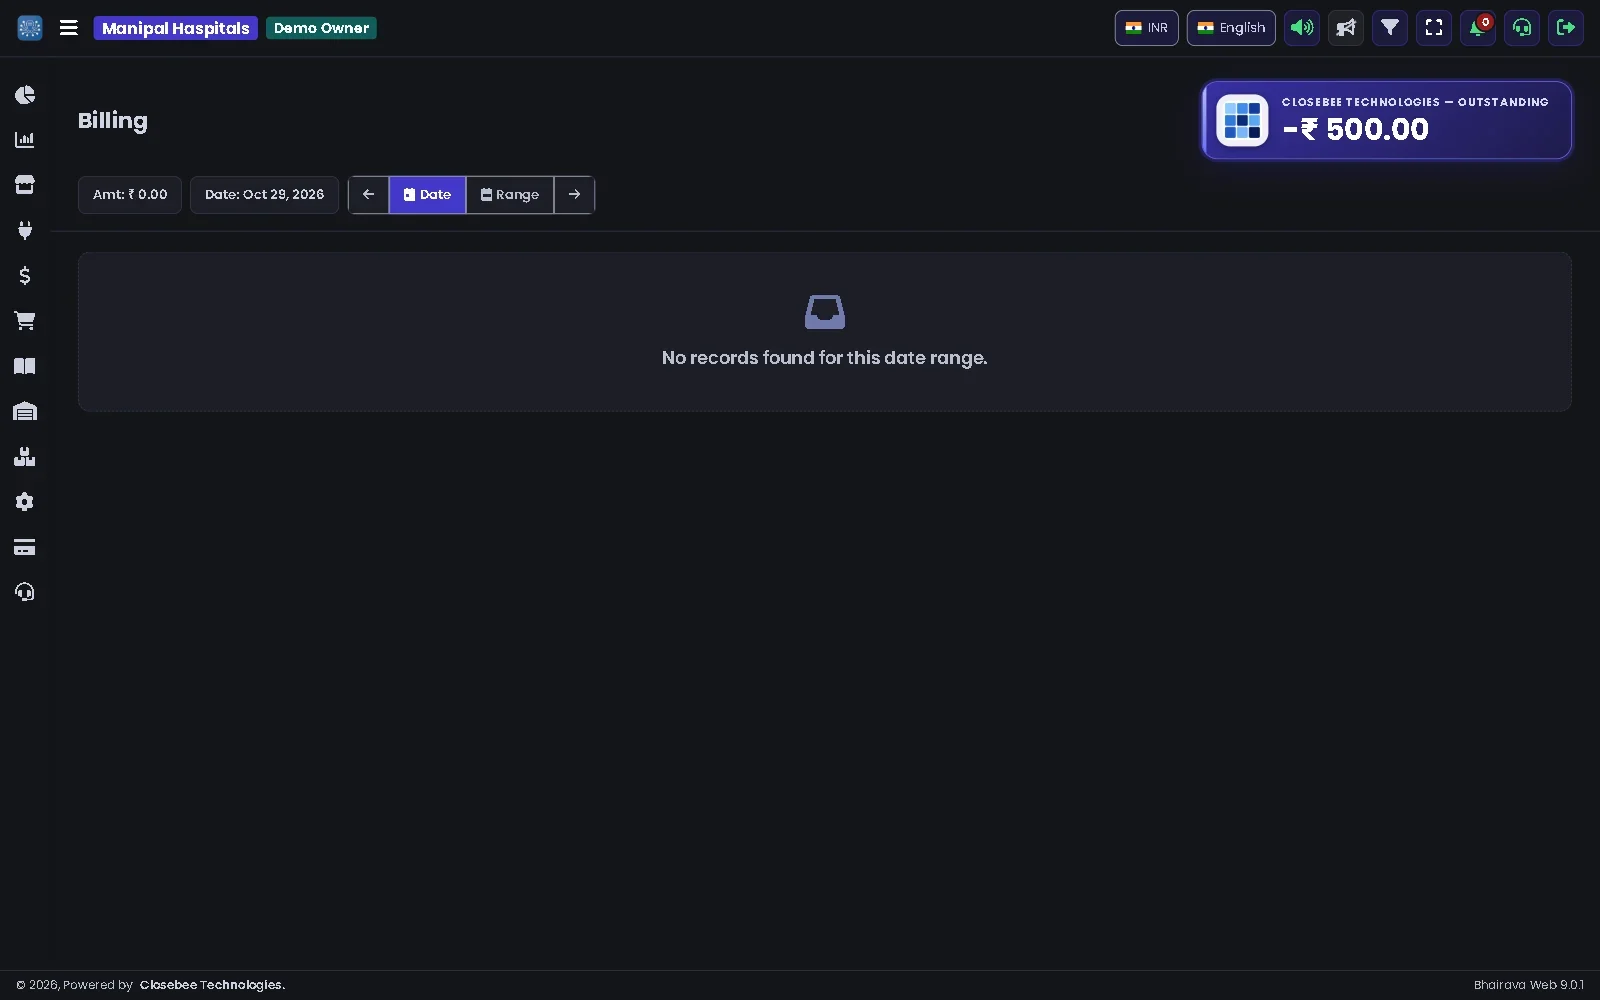This screenshot has width=1600, height=1000.
Task: Click the Billing page heading
Action: (x=113, y=121)
